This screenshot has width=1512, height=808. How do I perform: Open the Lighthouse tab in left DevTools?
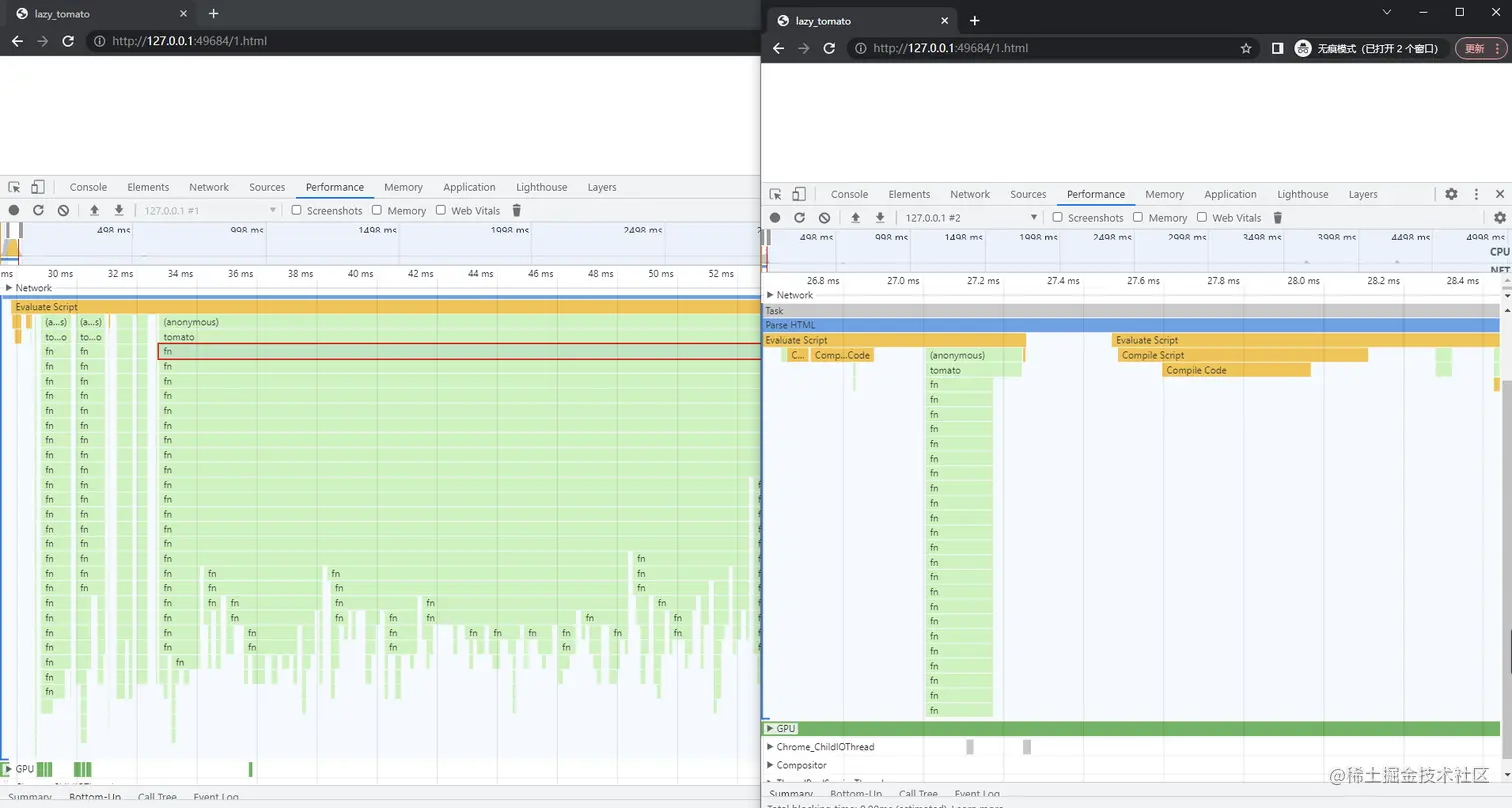[x=541, y=187]
